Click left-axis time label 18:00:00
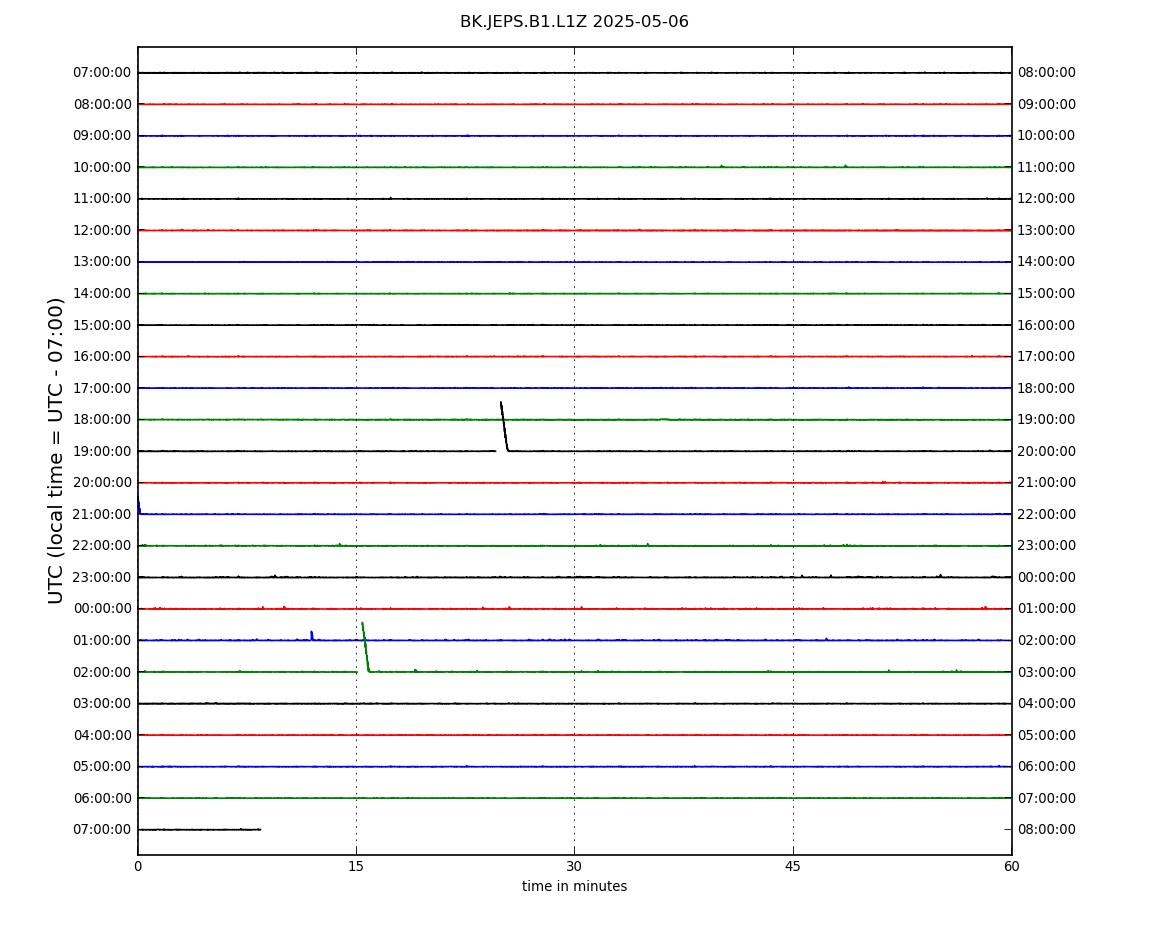1150x950 pixels. (102, 420)
